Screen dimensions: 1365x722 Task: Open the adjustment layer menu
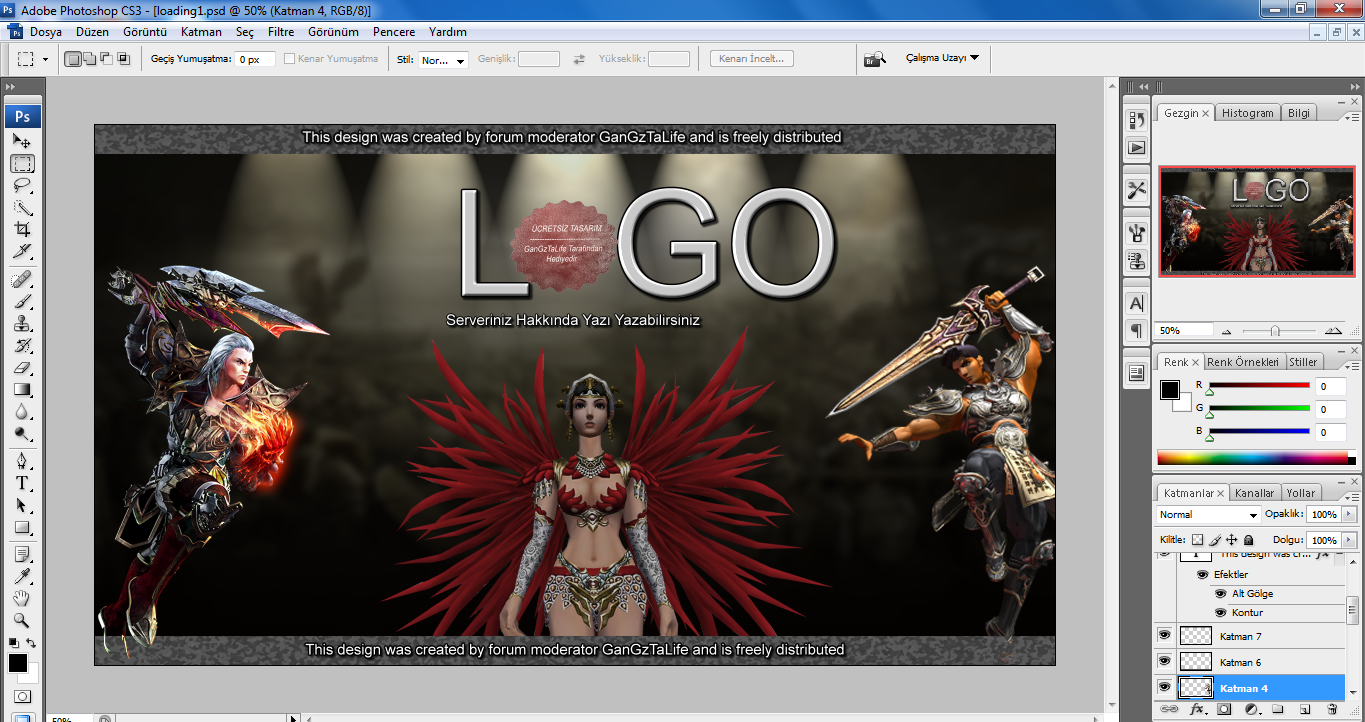[1251, 709]
